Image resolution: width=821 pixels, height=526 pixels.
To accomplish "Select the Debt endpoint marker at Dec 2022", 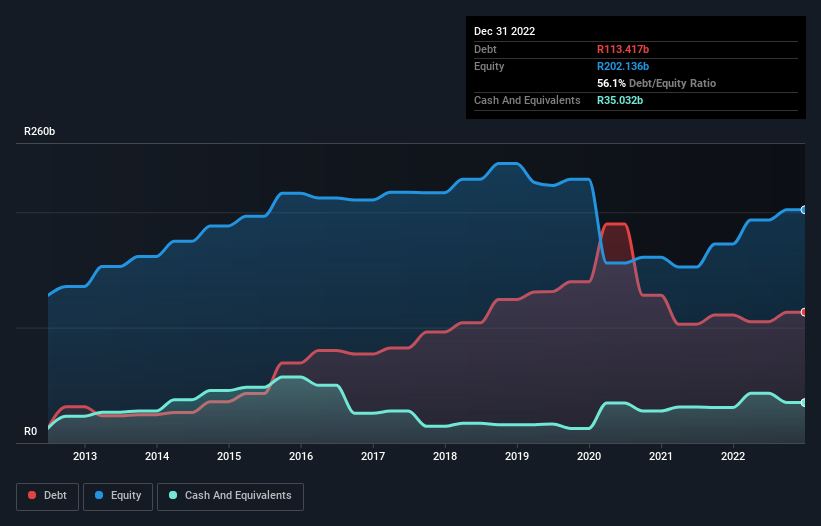I will pos(804,312).
